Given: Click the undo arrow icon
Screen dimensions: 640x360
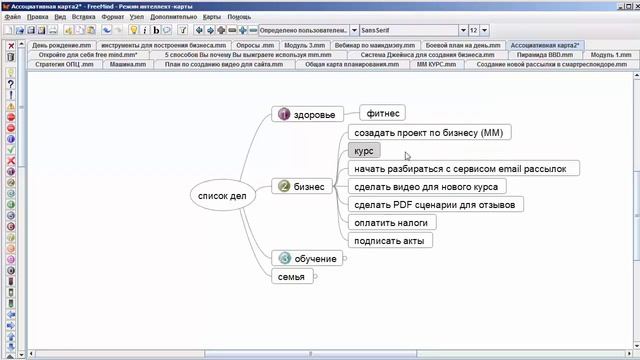Looking at the screenshot, I should 107,30.
